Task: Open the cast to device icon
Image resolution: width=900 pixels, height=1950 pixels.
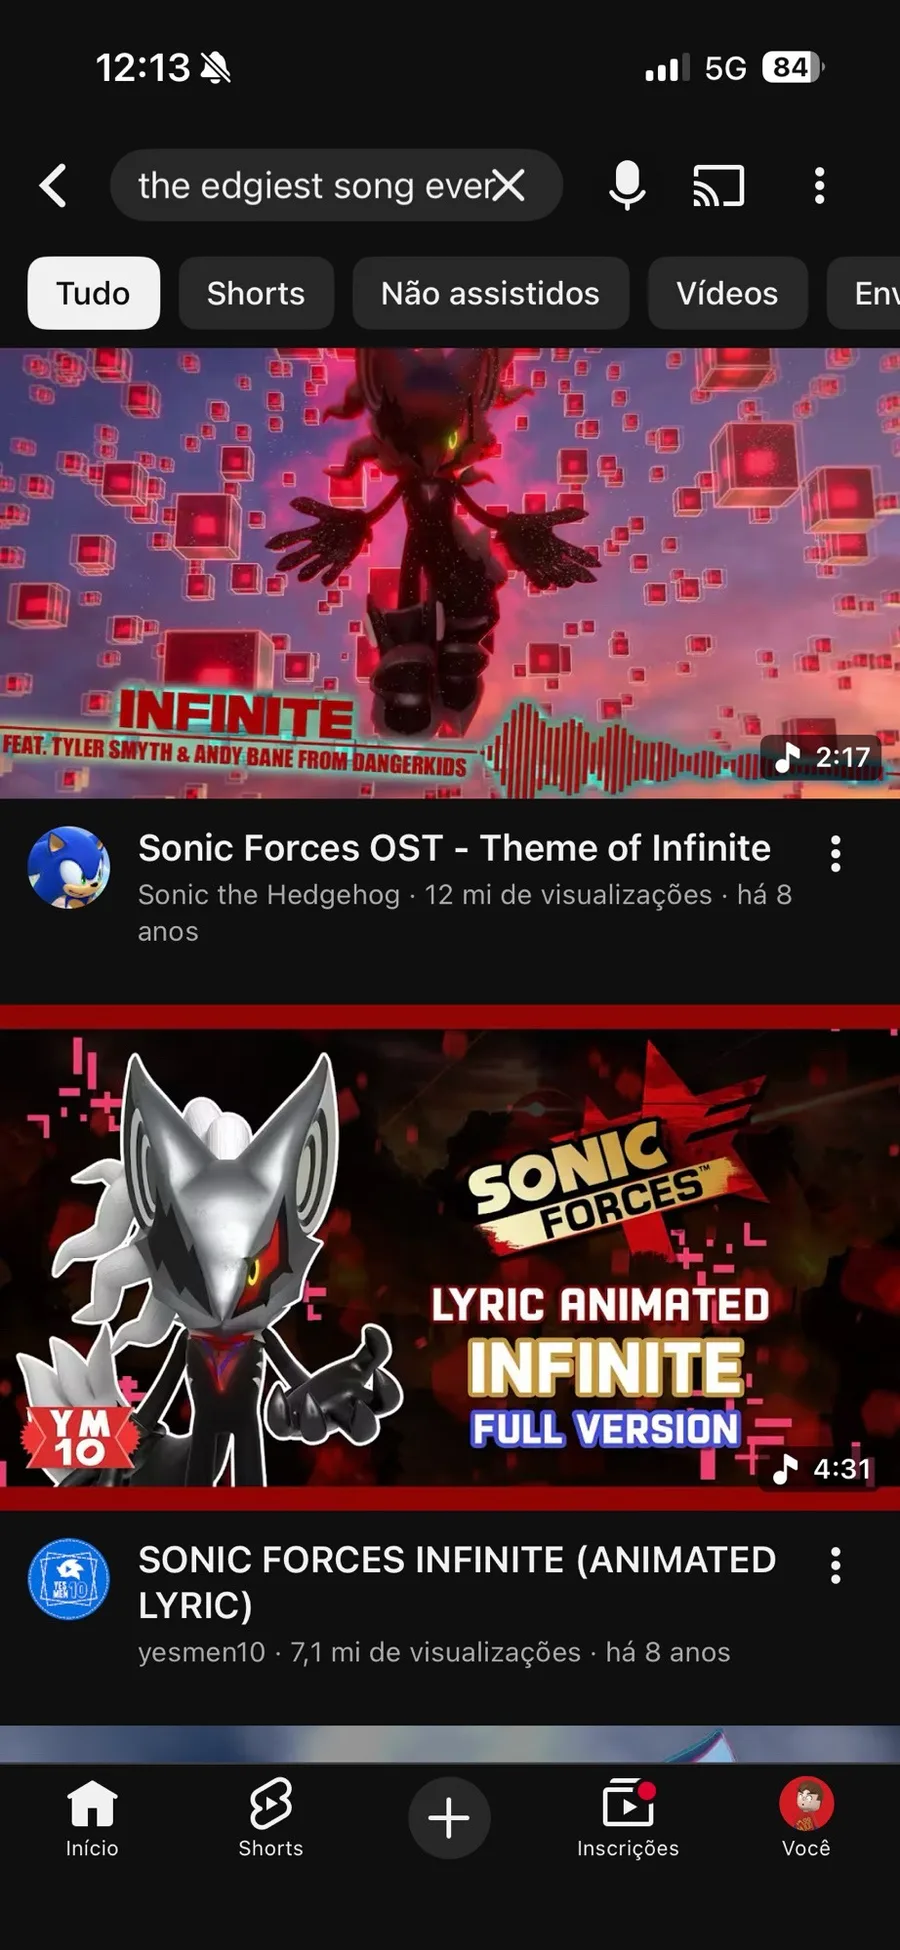Action: click(719, 186)
